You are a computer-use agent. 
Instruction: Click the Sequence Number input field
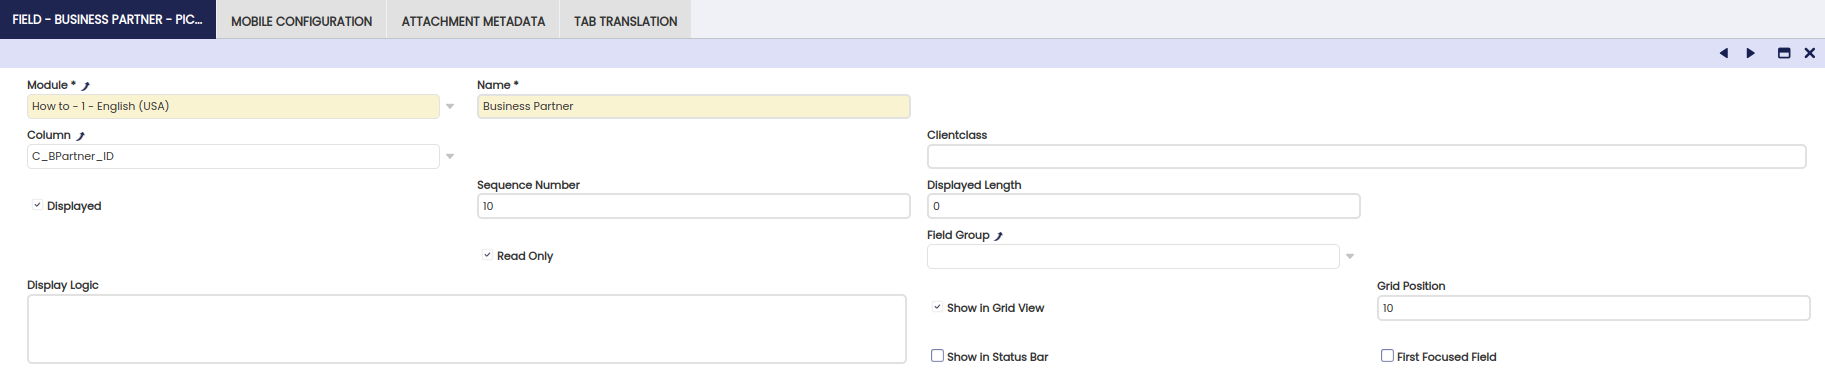(694, 206)
